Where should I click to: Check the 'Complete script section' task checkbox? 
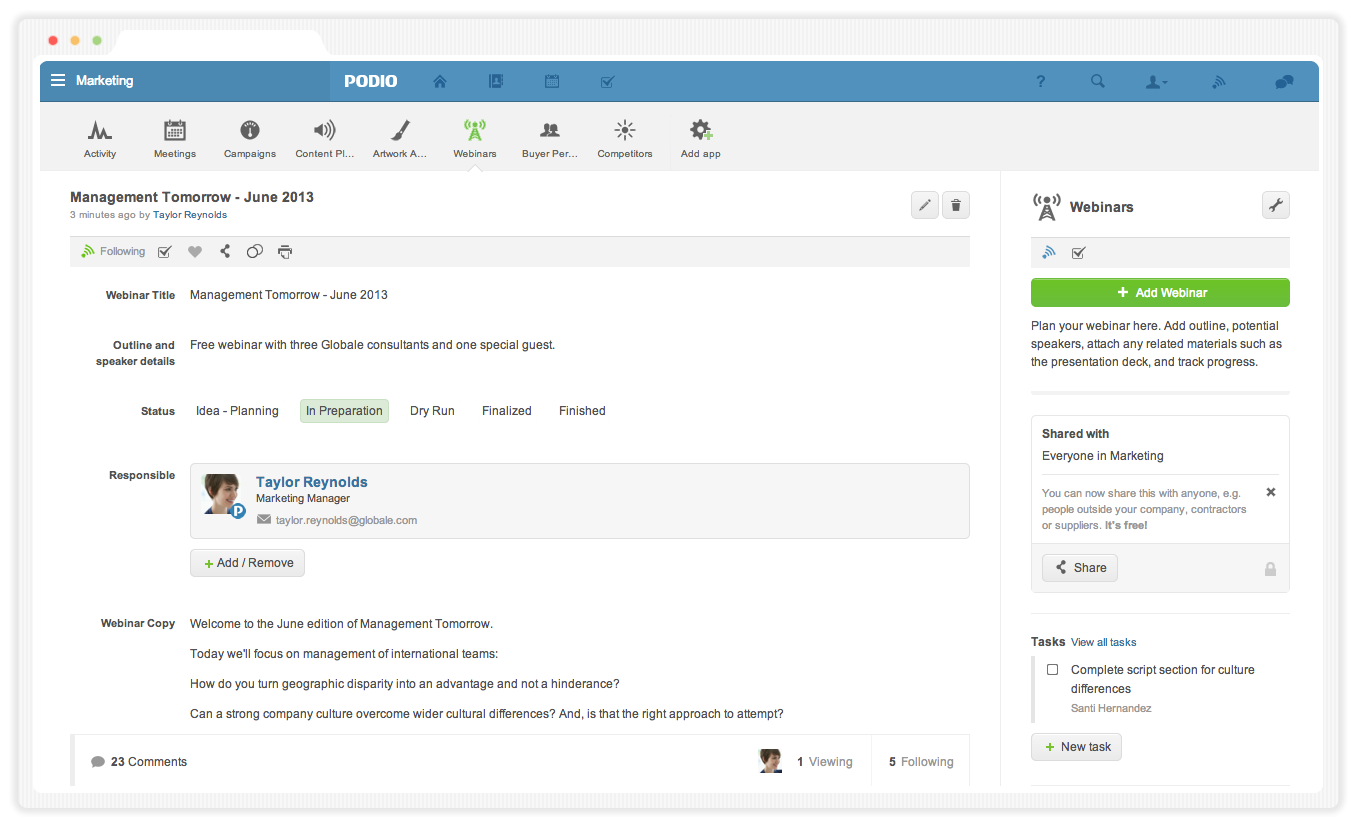pyautogui.click(x=1052, y=670)
